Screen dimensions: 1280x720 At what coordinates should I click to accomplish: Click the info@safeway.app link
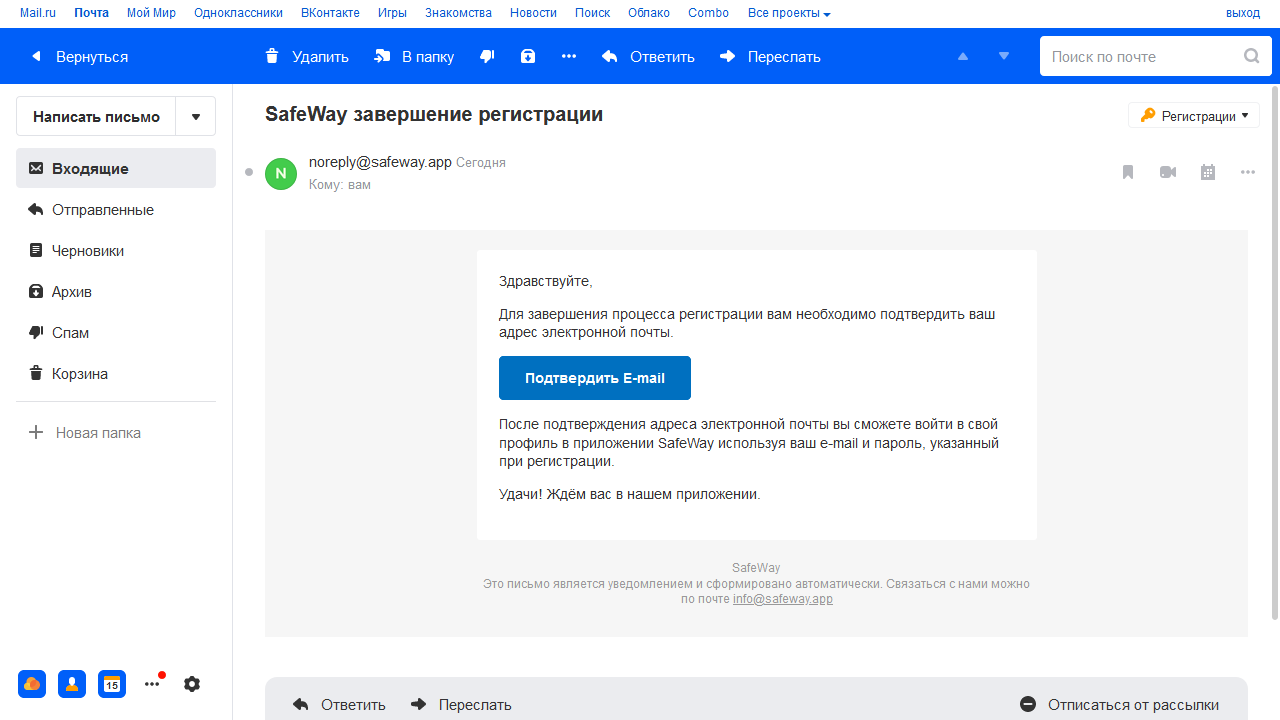coord(782,599)
